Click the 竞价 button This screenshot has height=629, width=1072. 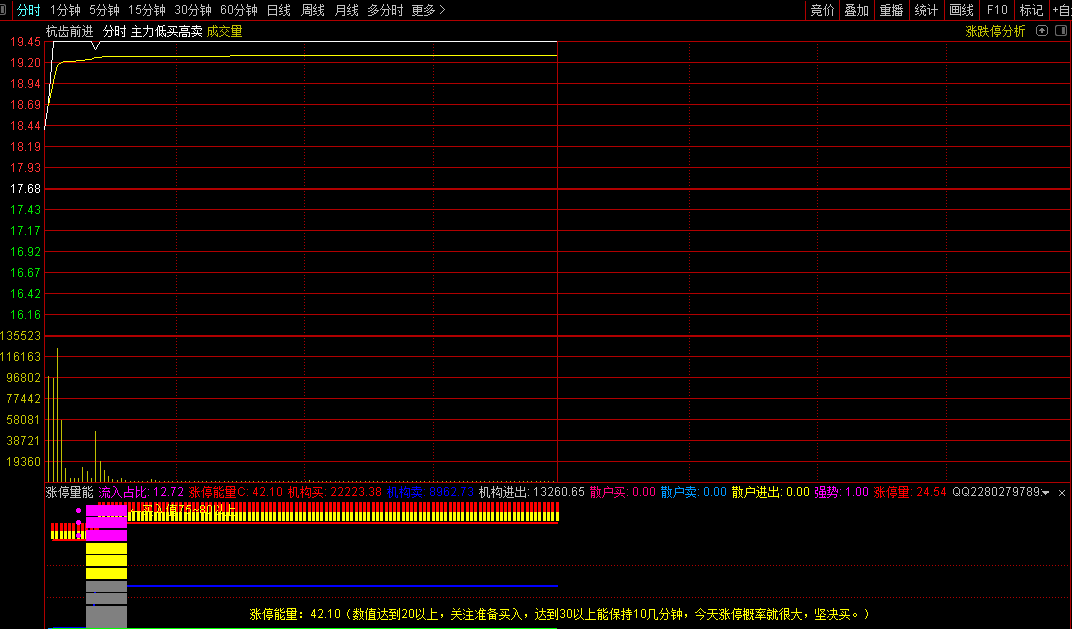tap(822, 10)
